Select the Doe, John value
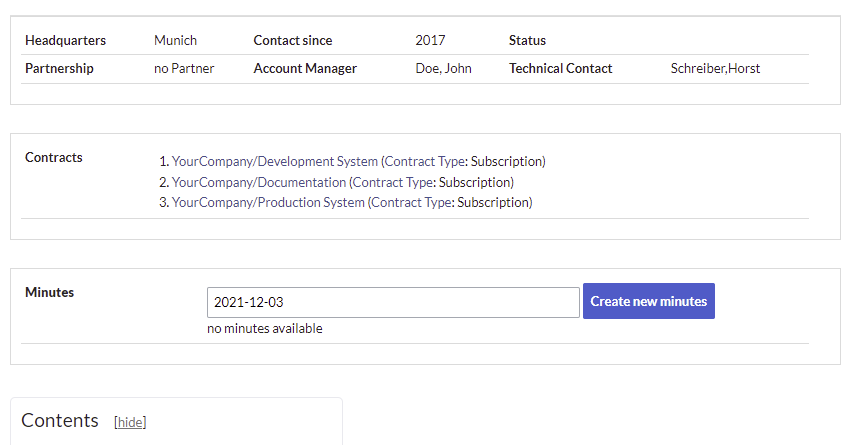The height and width of the screenshot is (445, 856). pos(443,68)
